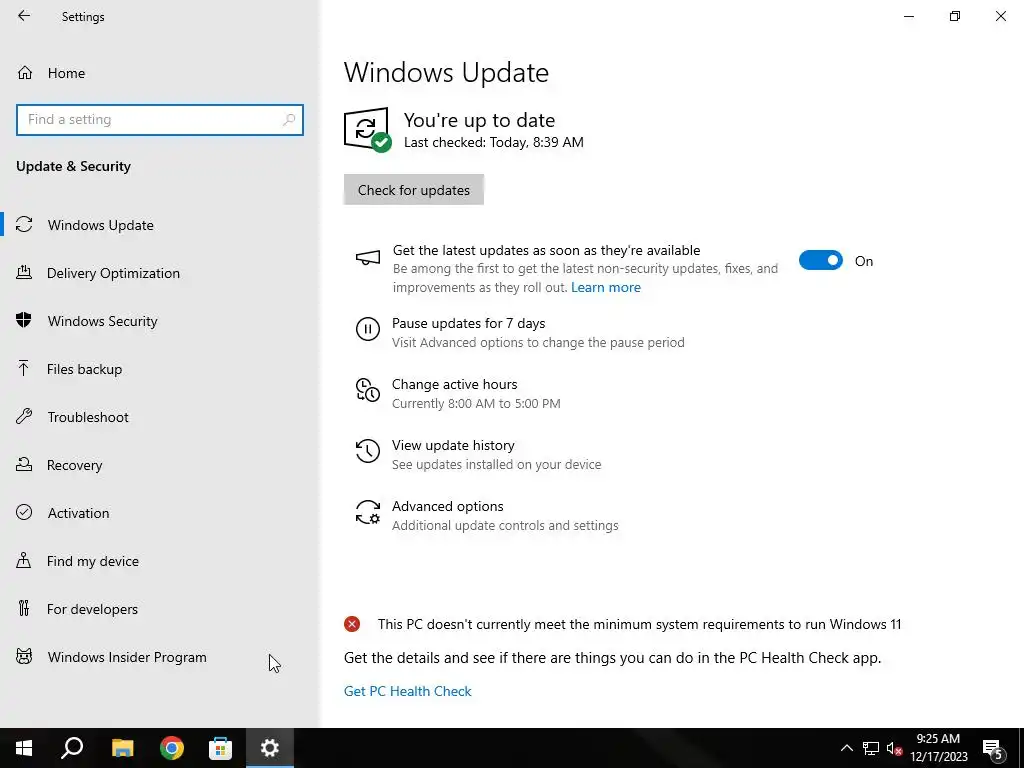Click 'You're up to date' status text
Viewport: 1024px width, 768px height.
click(479, 120)
